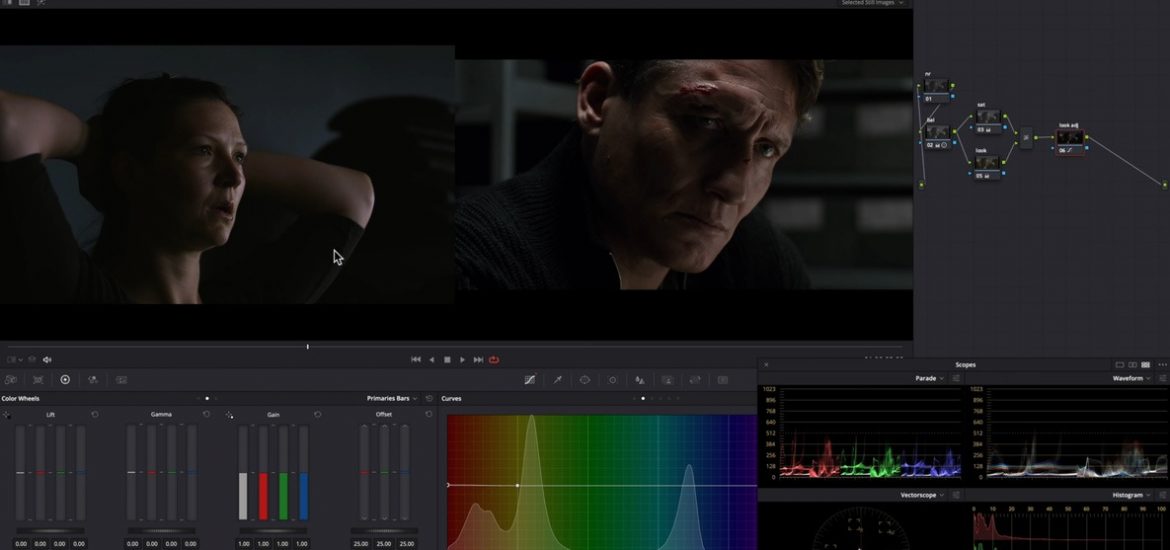Image resolution: width=1170 pixels, height=550 pixels.
Task: Select node 06 labeled look adj
Action: tap(1070, 142)
